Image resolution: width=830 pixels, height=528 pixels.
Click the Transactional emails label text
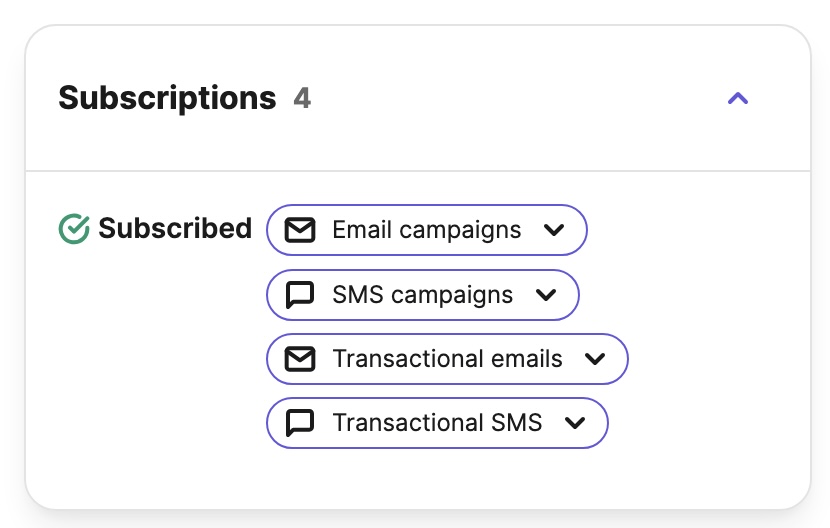click(x=447, y=359)
